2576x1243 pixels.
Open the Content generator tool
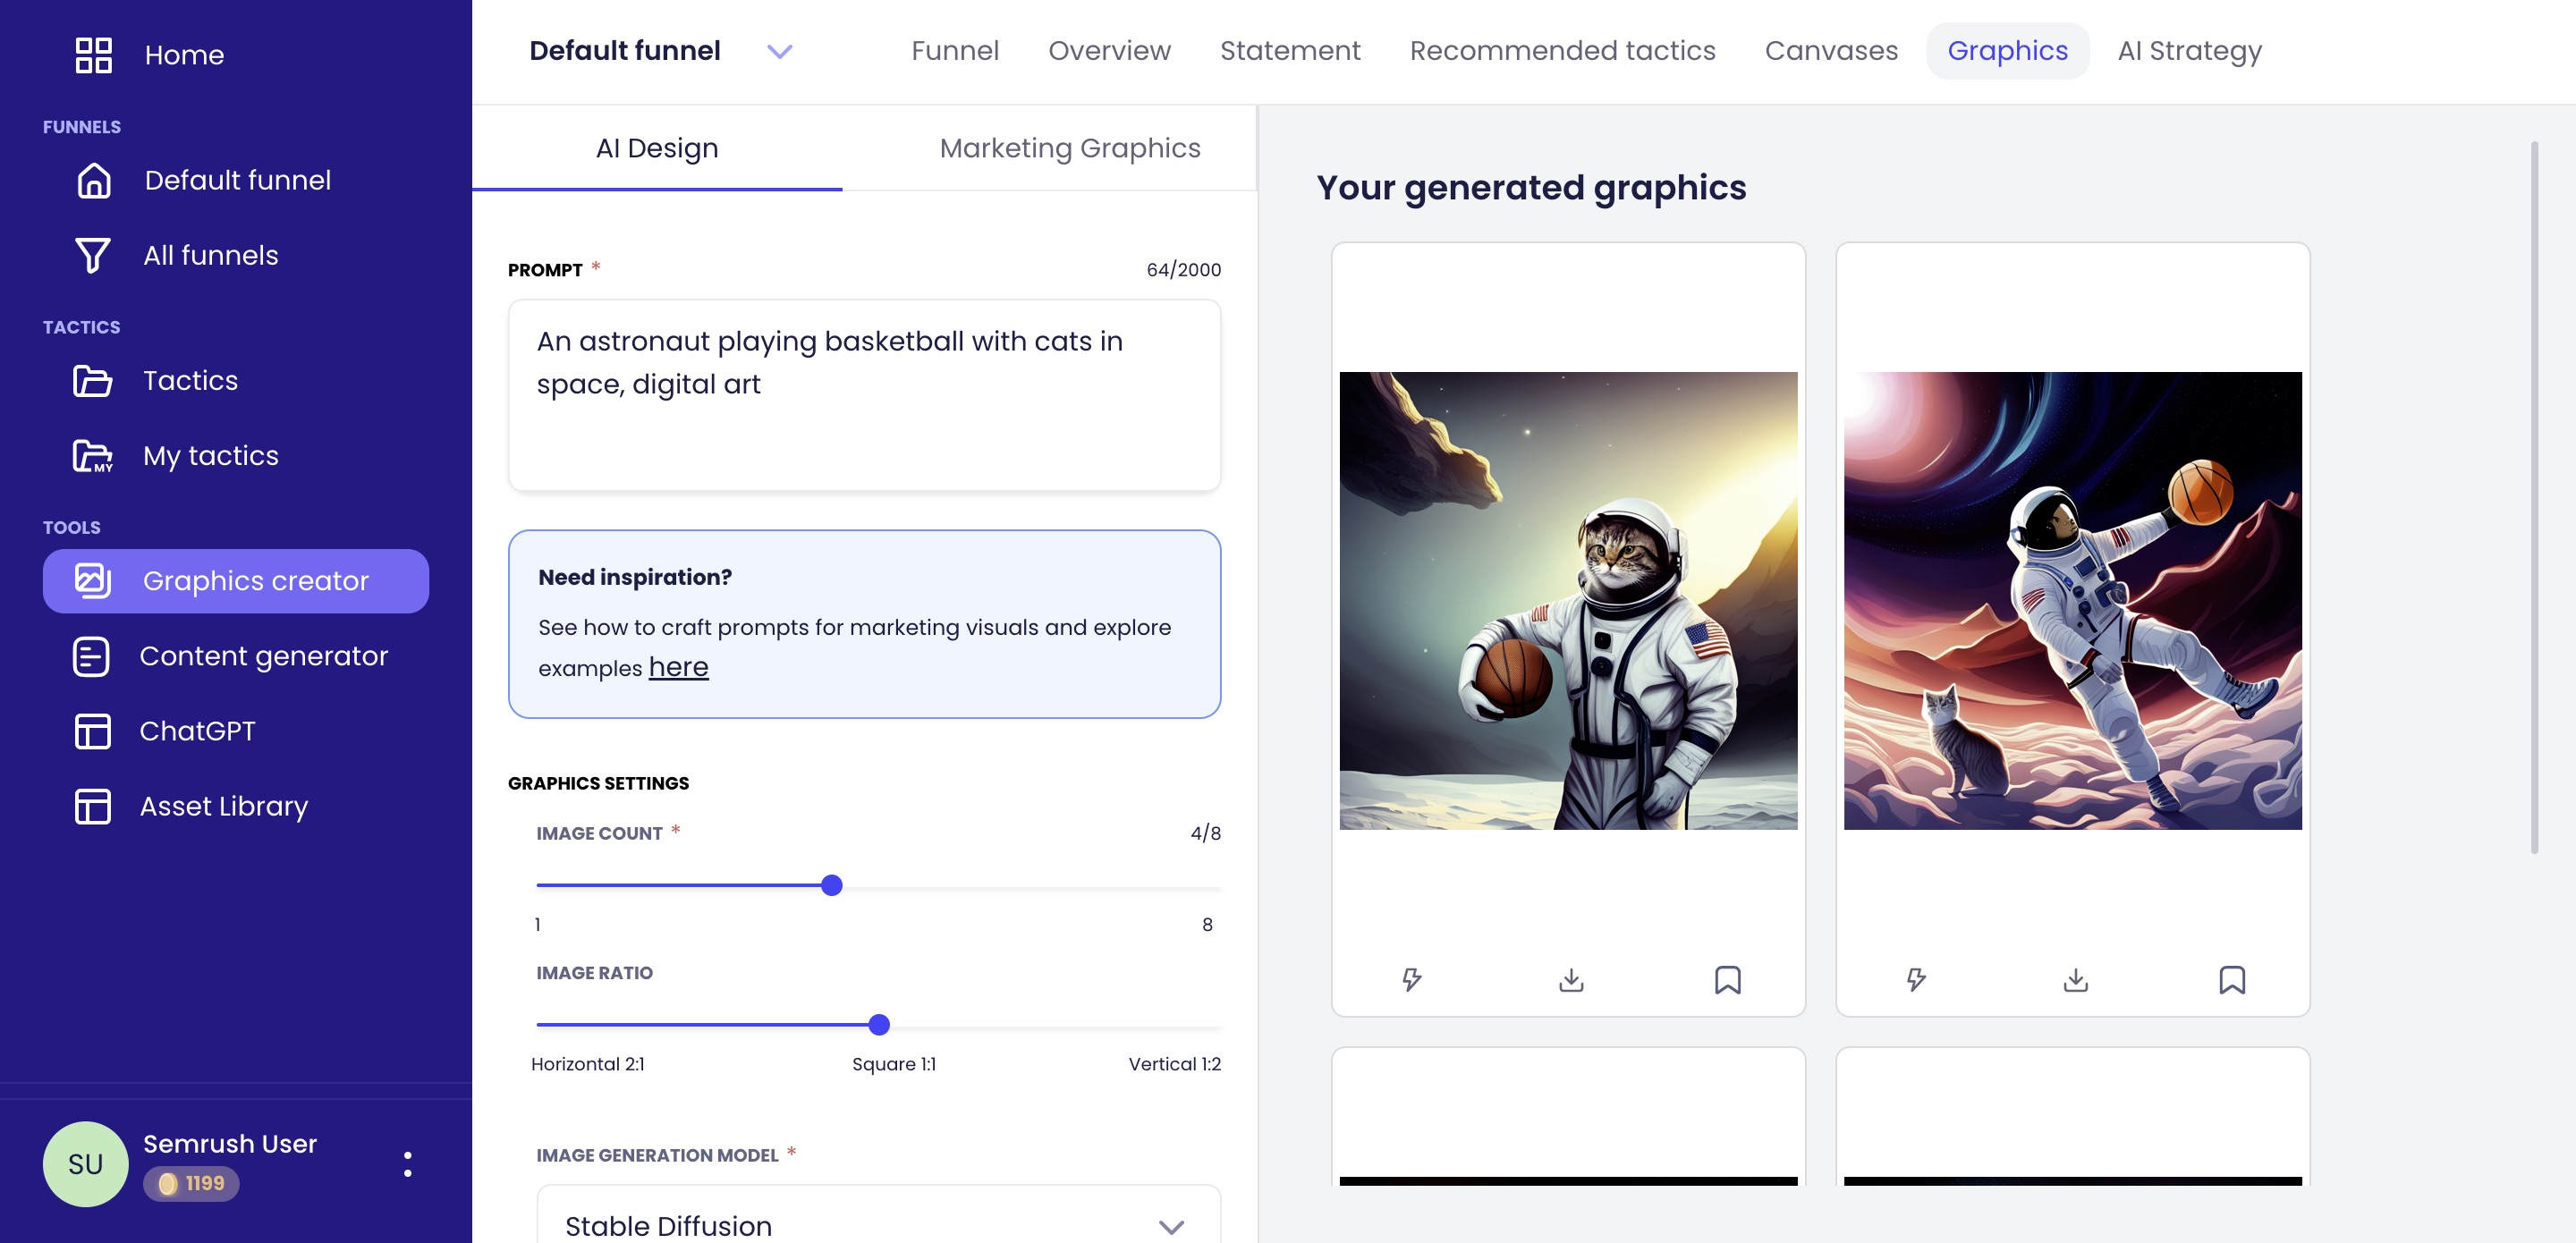pyautogui.click(x=264, y=656)
